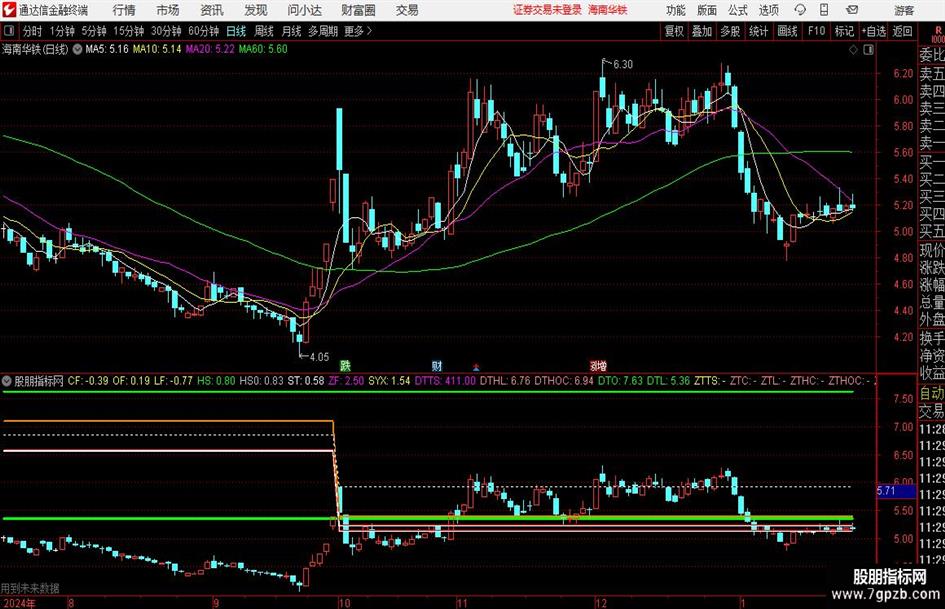Click the 6.30 high price label
The width and height of the screenshot is (945, 609).
pyautogui.click(x=623, y=65)
